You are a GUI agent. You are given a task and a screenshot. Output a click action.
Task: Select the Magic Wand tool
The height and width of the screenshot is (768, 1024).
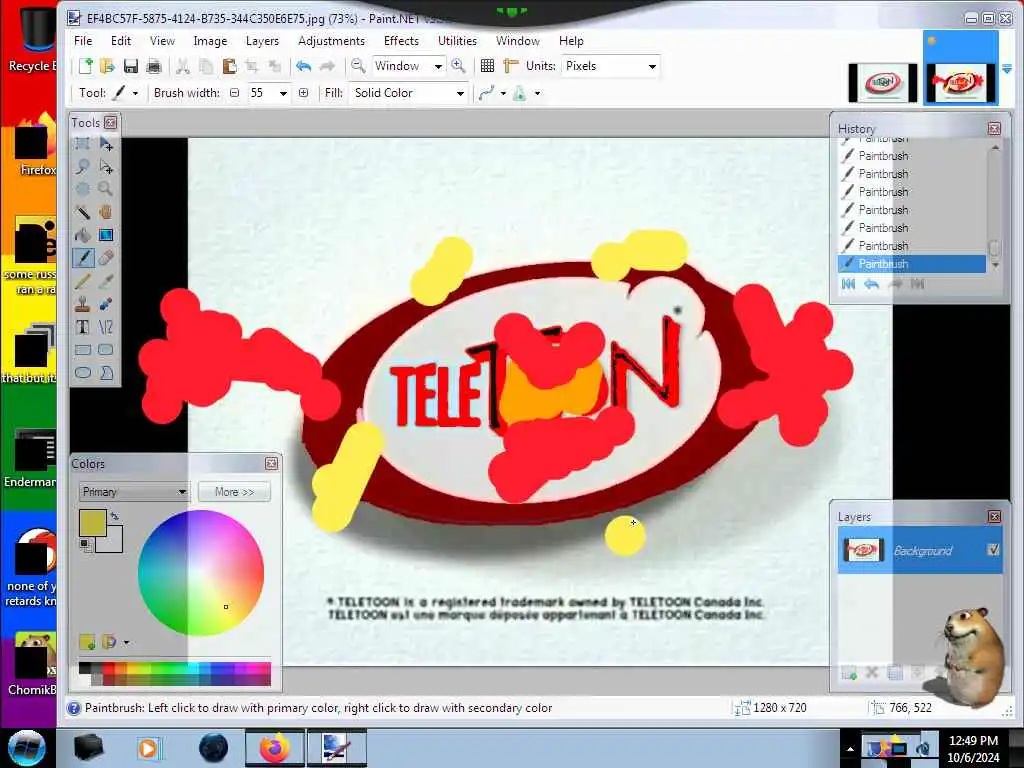click(83, 212)
